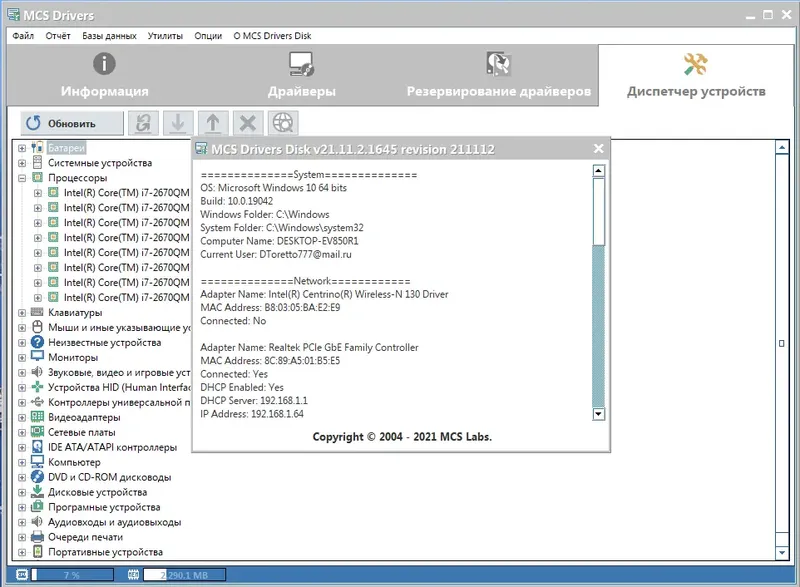This screenshot has height=587, width=800.
Task: Click the CPU icon in status bar
Action: pos(22,575)
